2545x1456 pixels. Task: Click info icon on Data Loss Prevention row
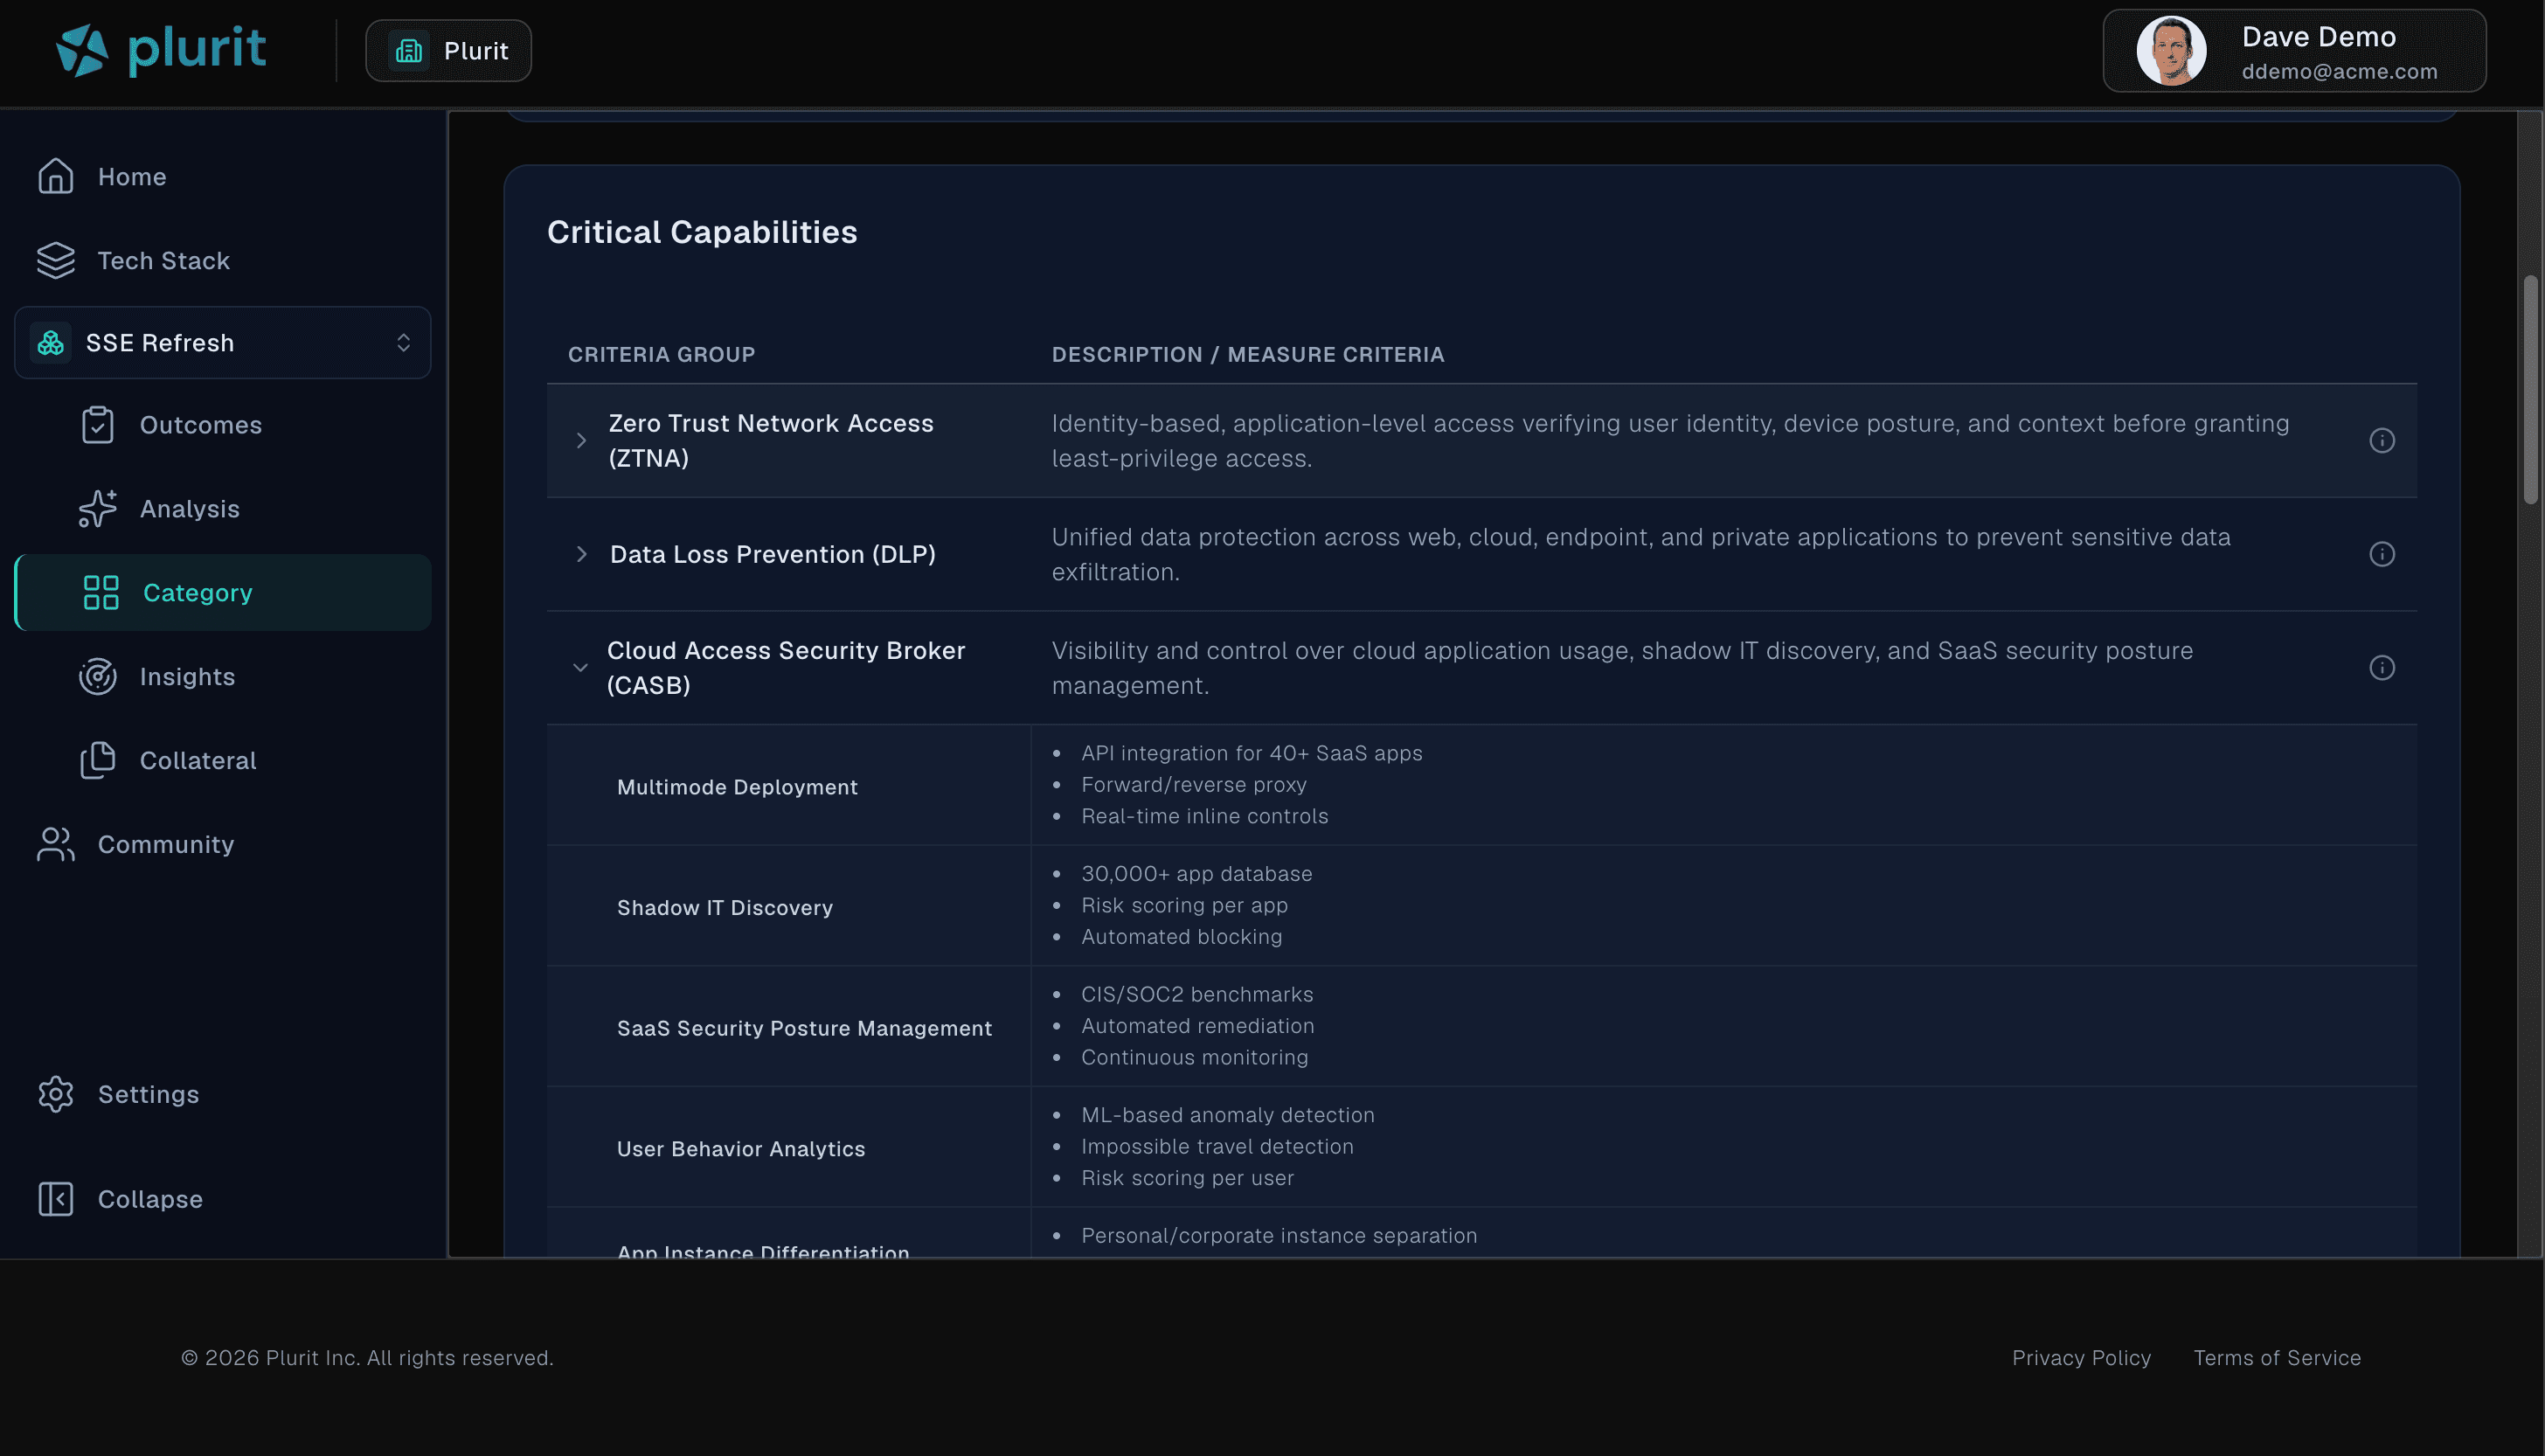(x=2382, y=554)
